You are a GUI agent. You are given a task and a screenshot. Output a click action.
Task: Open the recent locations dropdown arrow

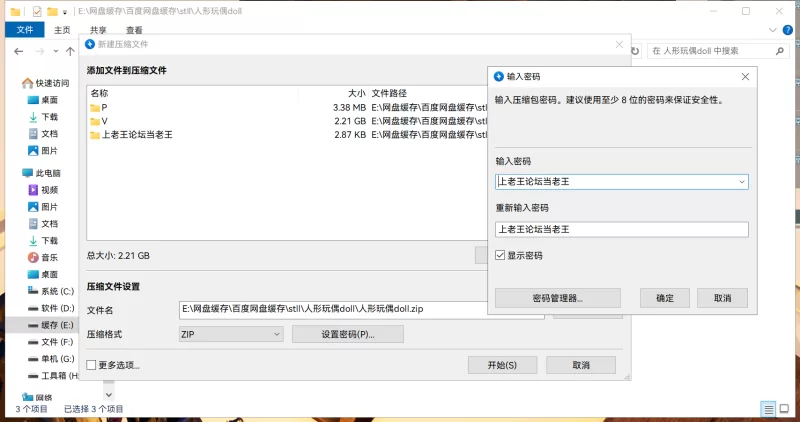(x=56, y=51)
